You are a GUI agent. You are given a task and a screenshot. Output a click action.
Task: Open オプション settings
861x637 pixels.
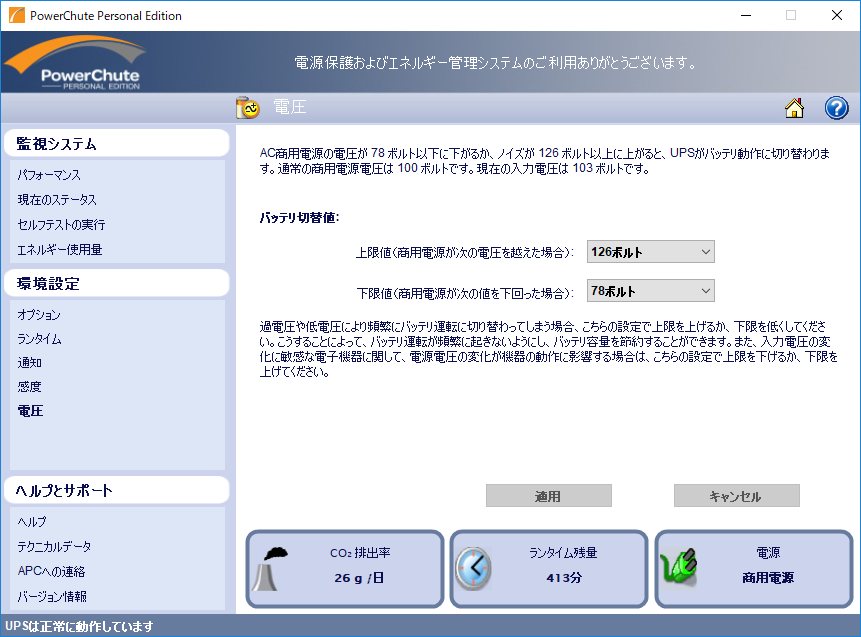point(39,315)
